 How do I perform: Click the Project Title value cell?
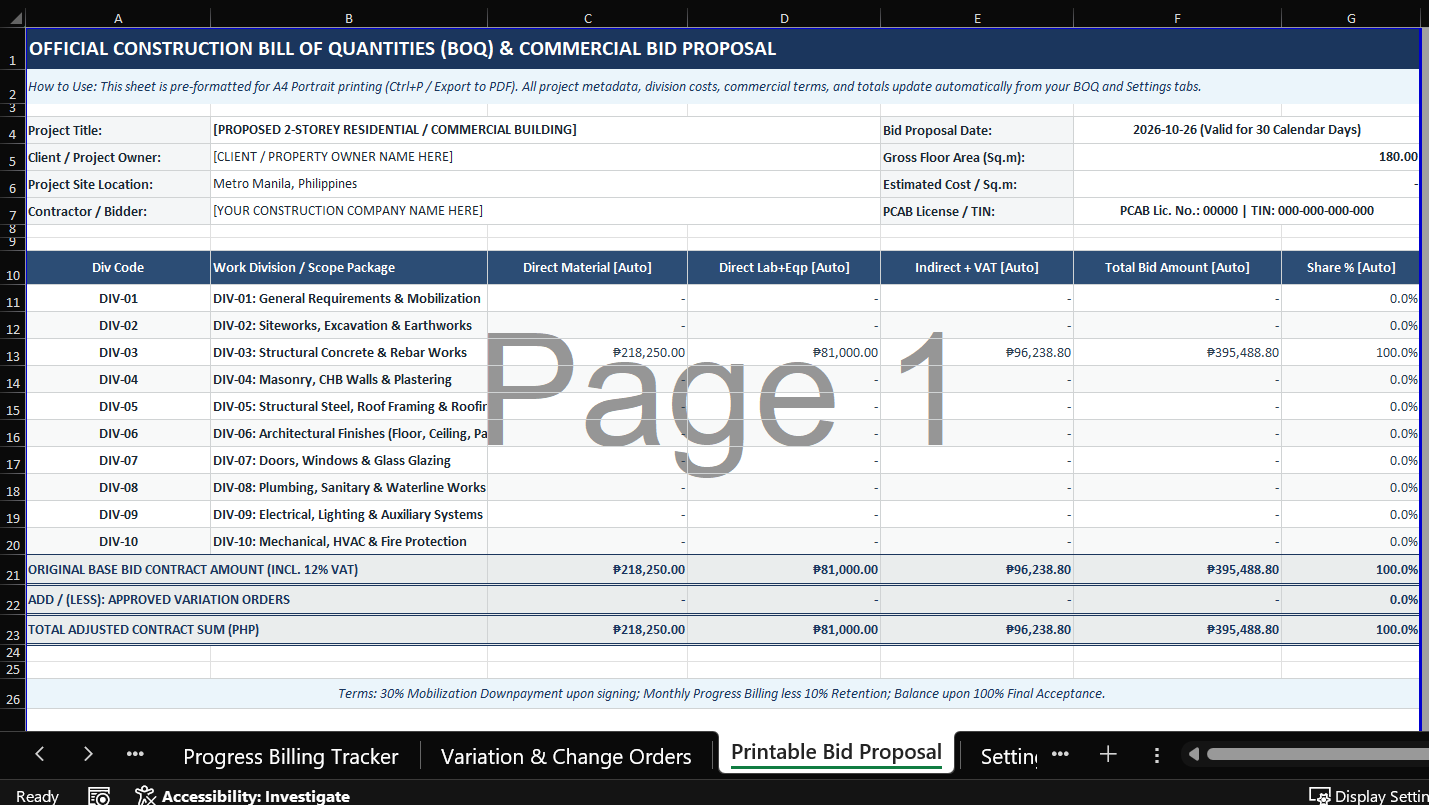coord(545,130)
